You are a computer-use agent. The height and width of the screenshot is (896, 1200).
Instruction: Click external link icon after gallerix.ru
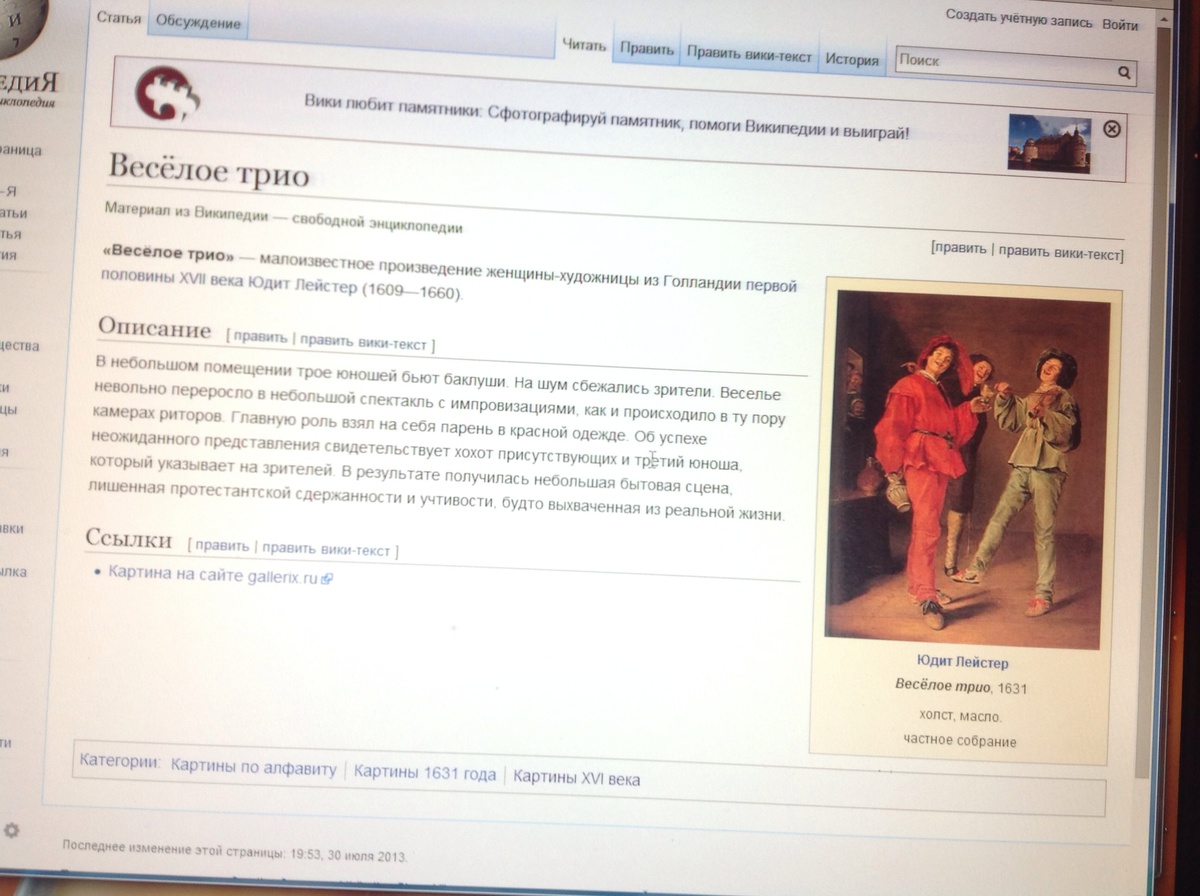point(326,578)
